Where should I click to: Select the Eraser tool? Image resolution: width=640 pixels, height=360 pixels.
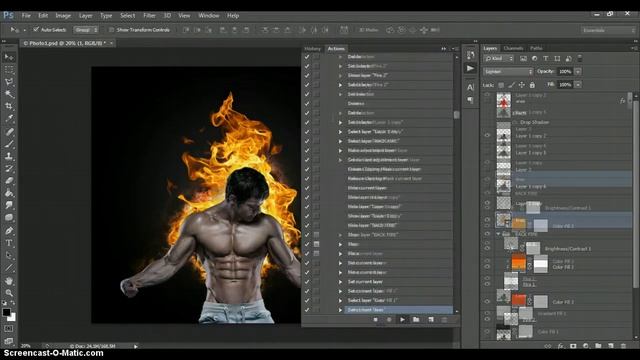[9, 180]
